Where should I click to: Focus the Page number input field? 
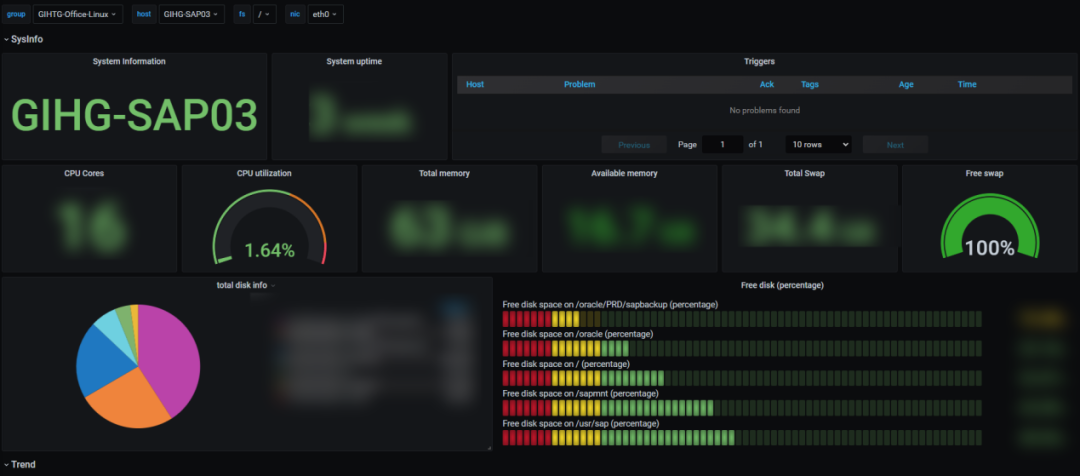click(x=722, y=145)
